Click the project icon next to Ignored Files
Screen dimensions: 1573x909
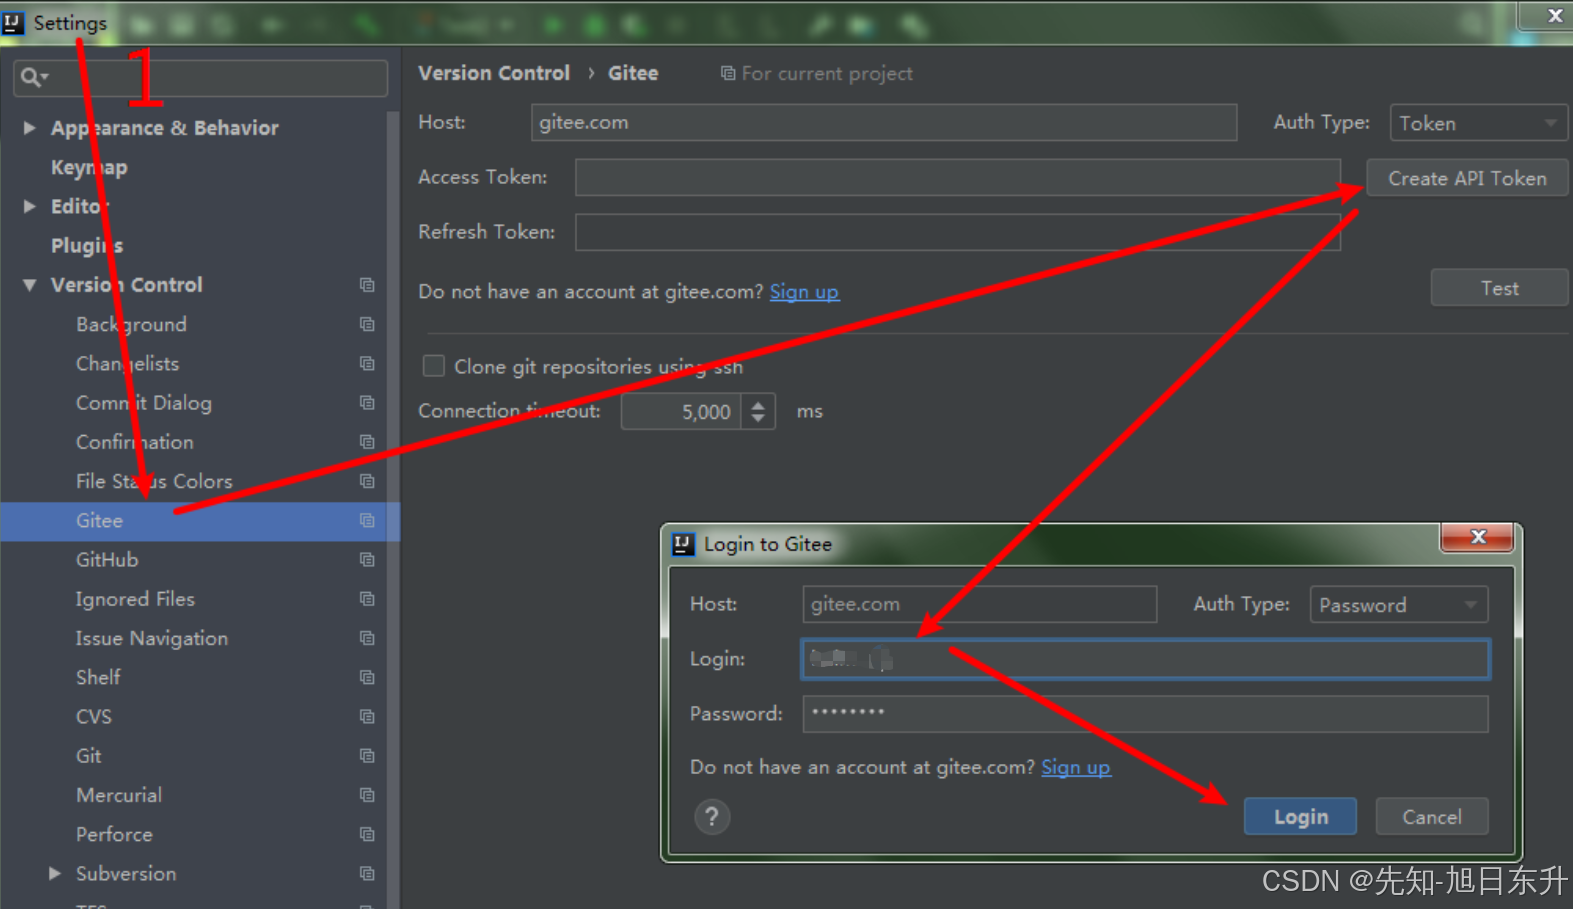367,599
